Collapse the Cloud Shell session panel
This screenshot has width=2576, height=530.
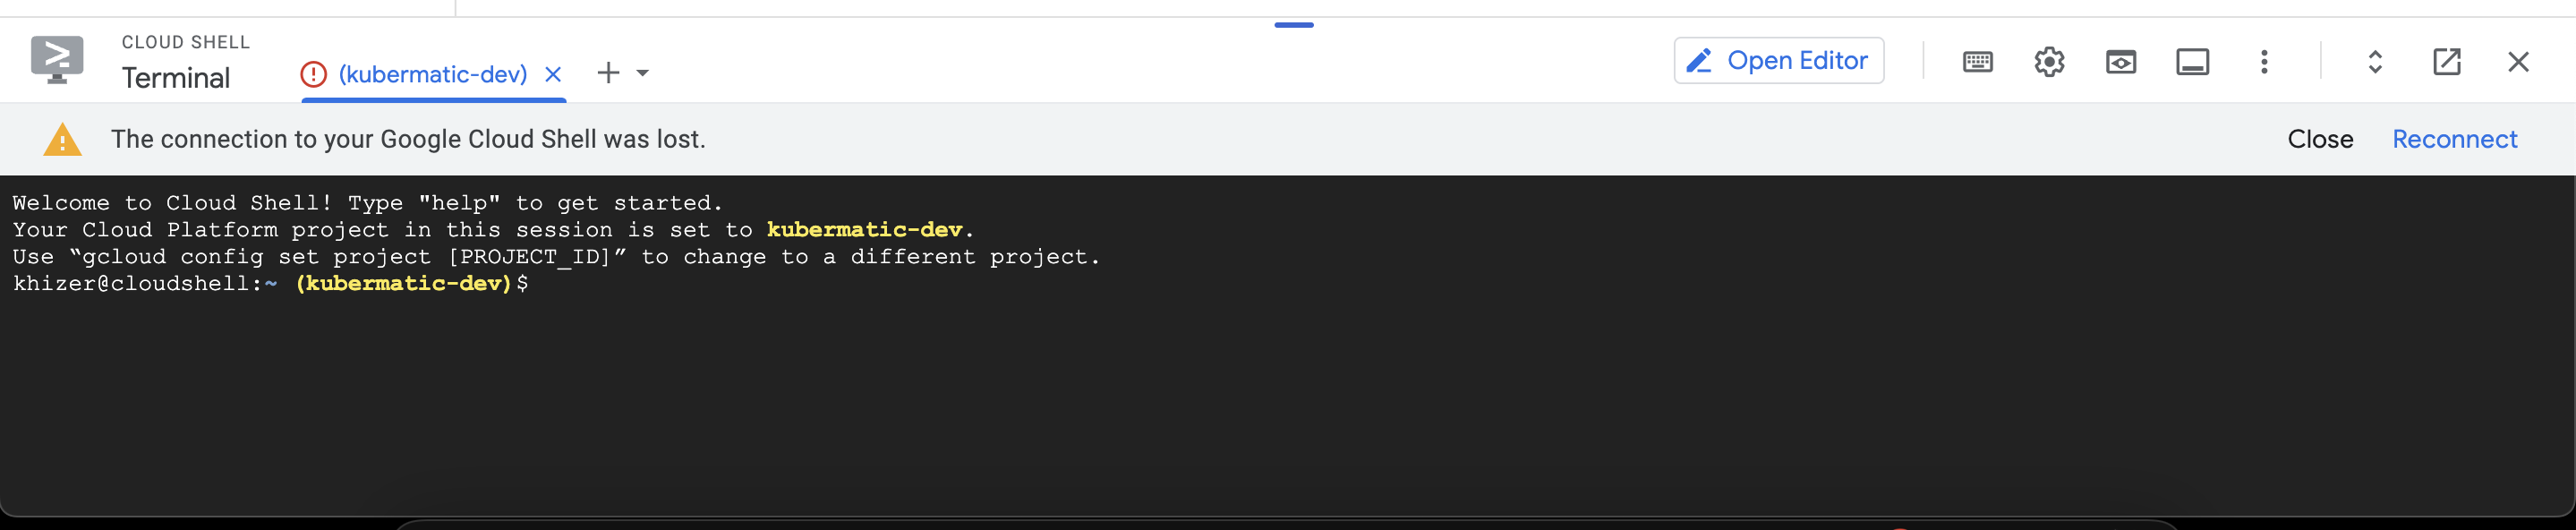[x=2518, y=61]
